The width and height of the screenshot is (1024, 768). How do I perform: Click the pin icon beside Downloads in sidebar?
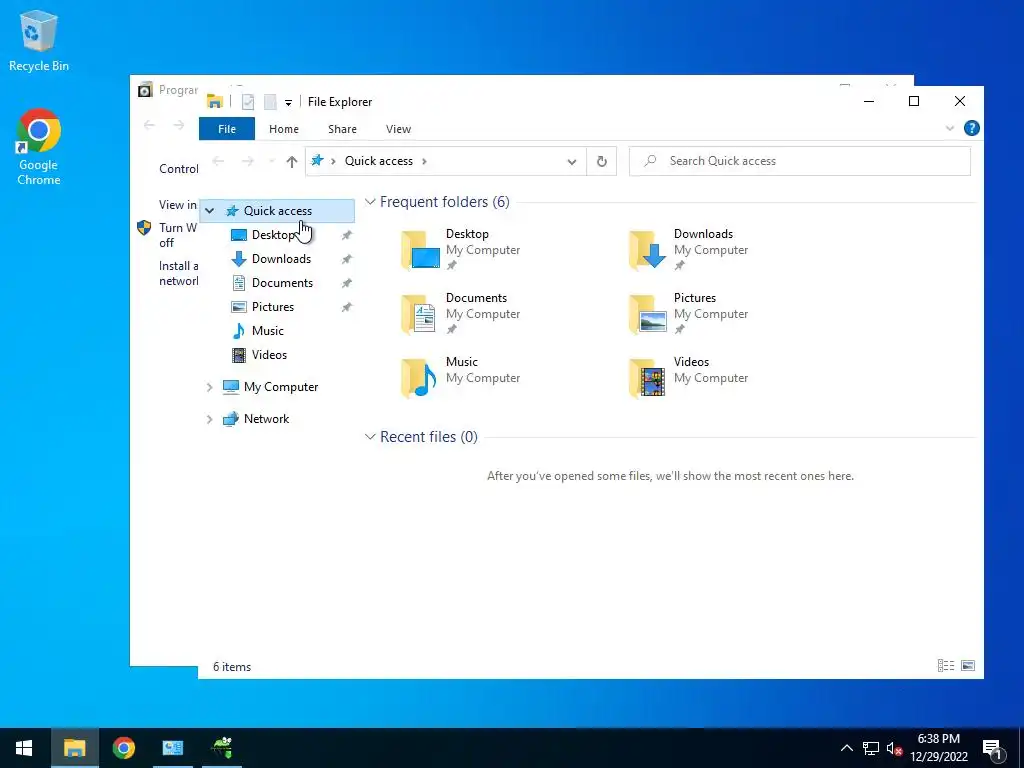click(x=347, y=259)
